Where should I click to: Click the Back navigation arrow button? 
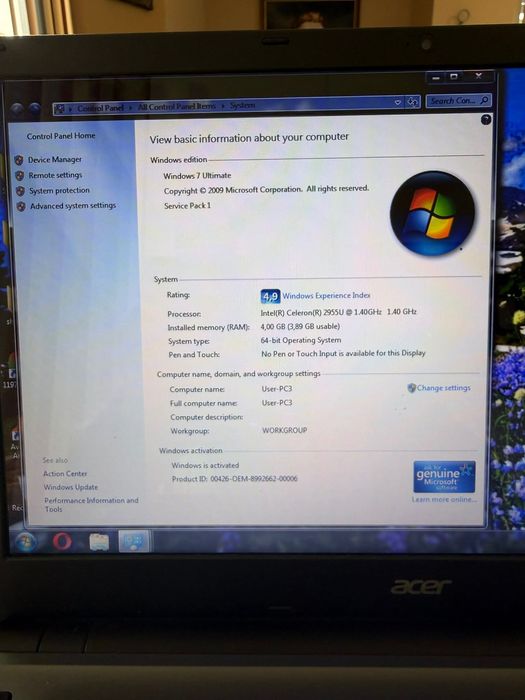coord(17,109)
